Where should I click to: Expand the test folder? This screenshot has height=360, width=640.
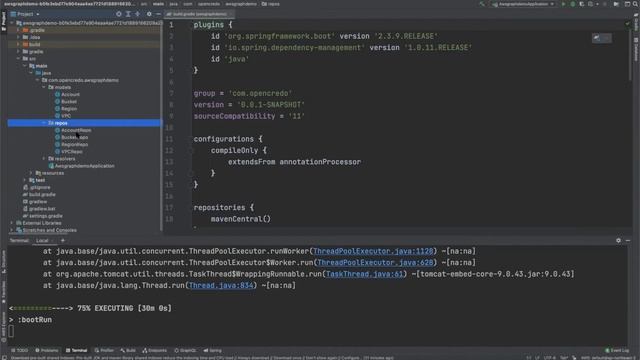pyautogui.click(x=25, y=180)
